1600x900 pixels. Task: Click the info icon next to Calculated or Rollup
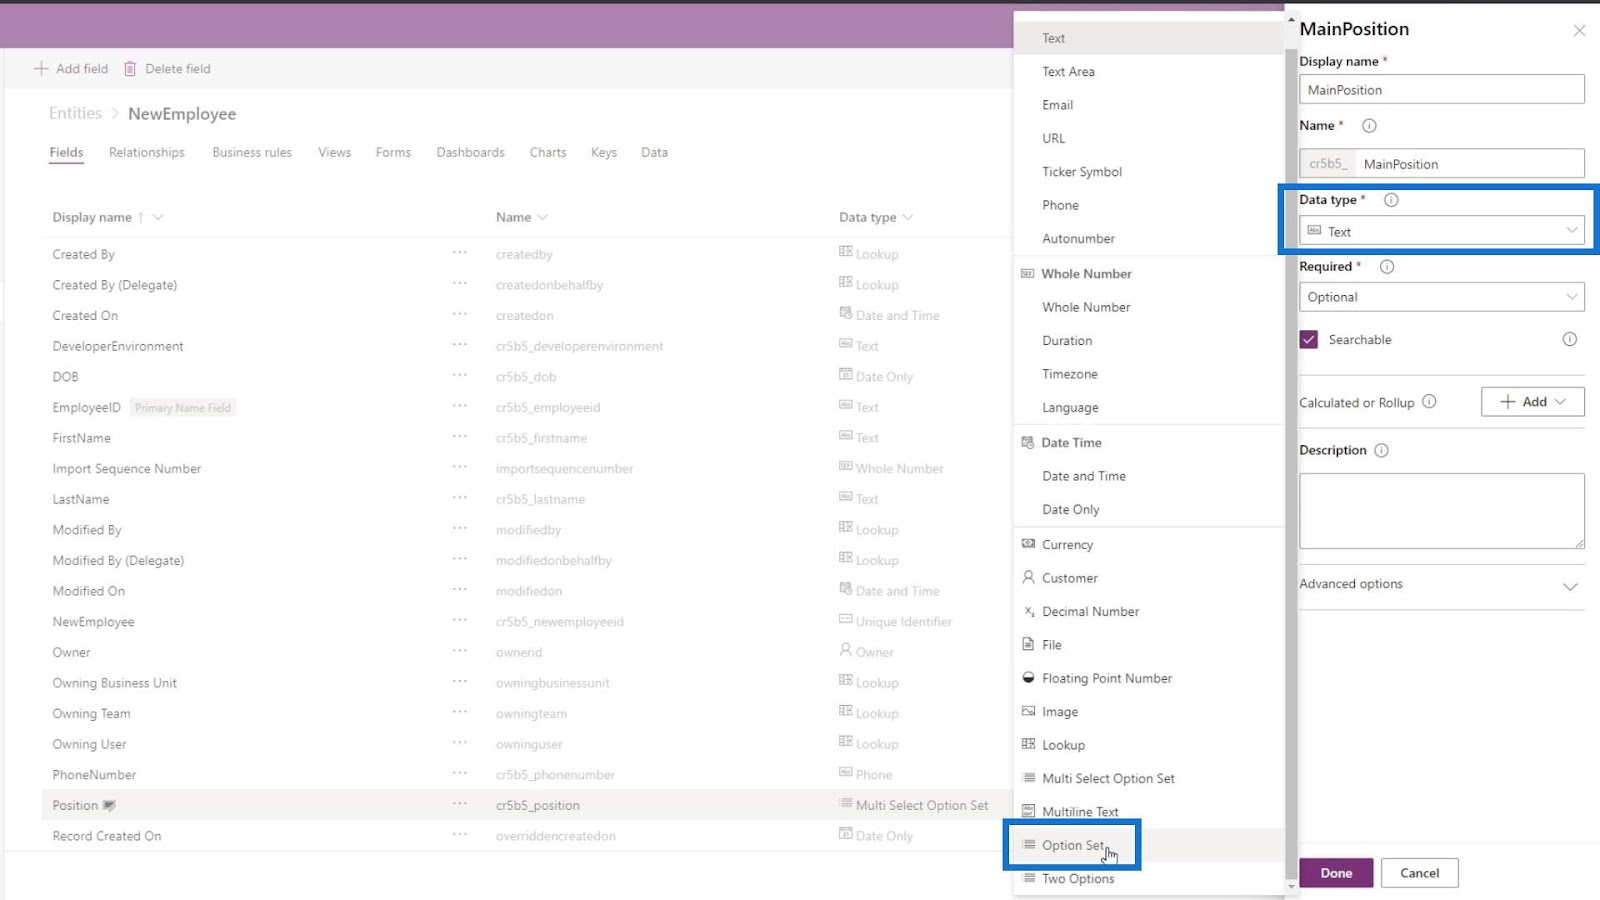1429,402
